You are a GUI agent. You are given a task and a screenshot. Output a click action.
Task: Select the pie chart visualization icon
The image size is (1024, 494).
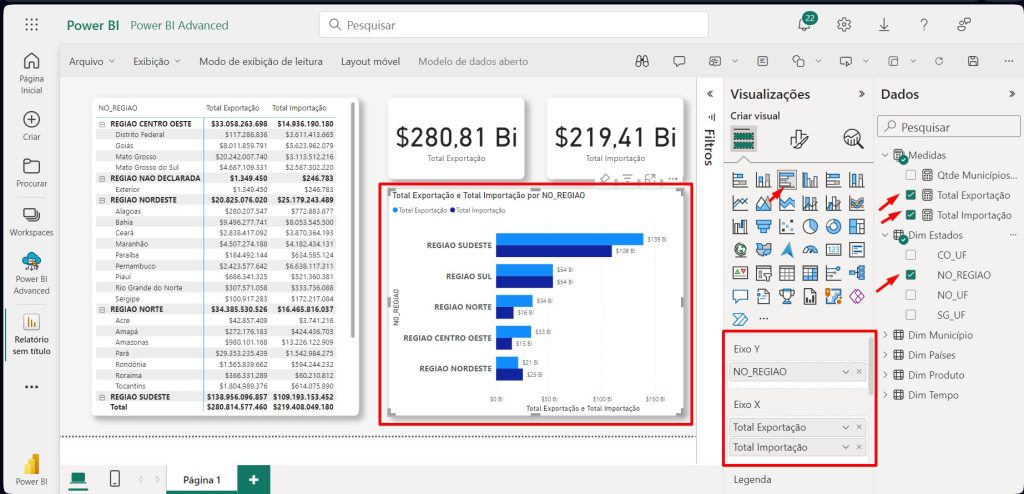pyautogui.click(x=808, y=225)
